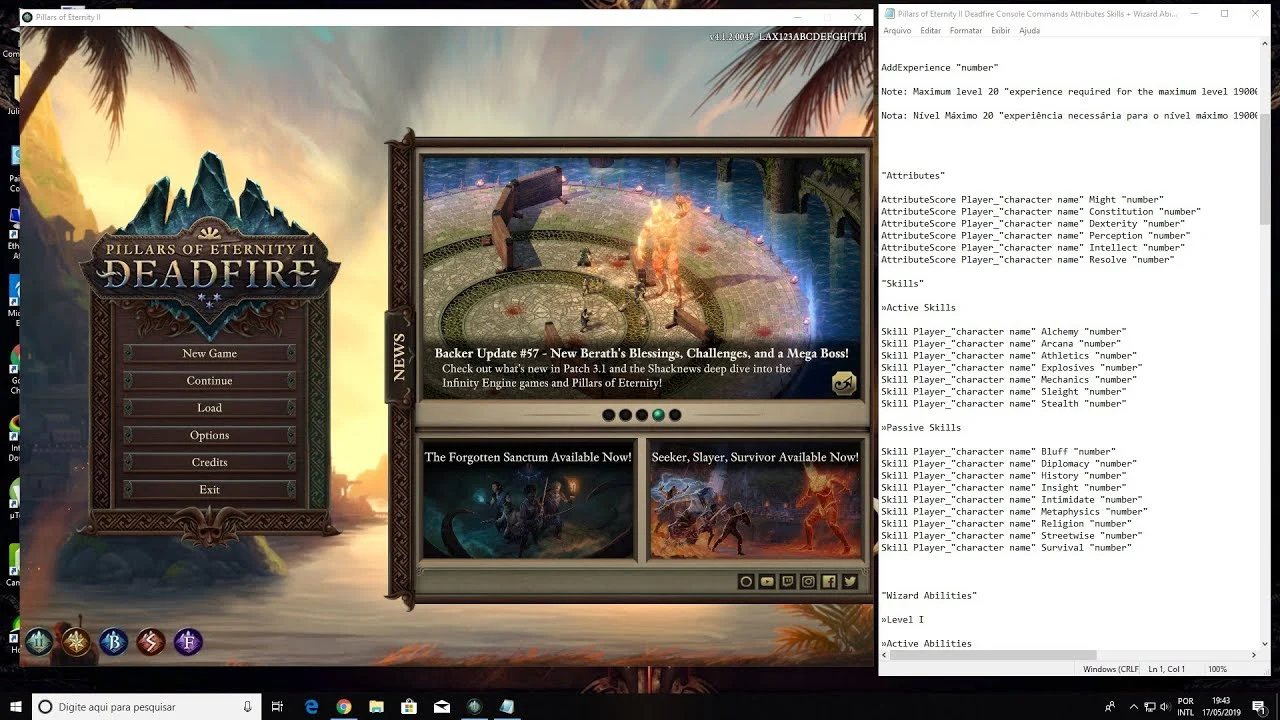
Task: Click New Game in the main menu
Action: click(x=209, y=353)
